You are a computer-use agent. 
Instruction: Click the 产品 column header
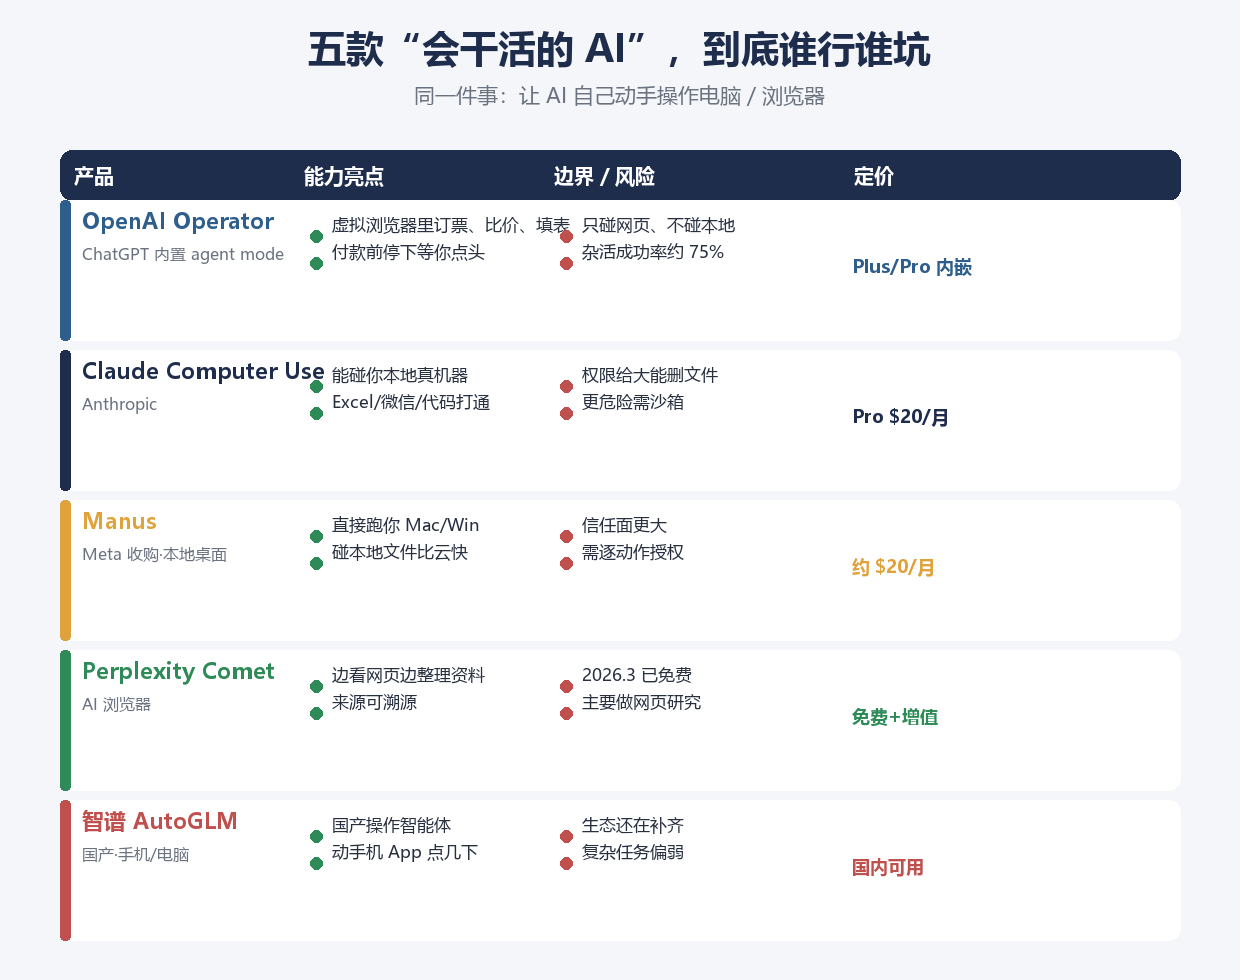tap(94, 177)
